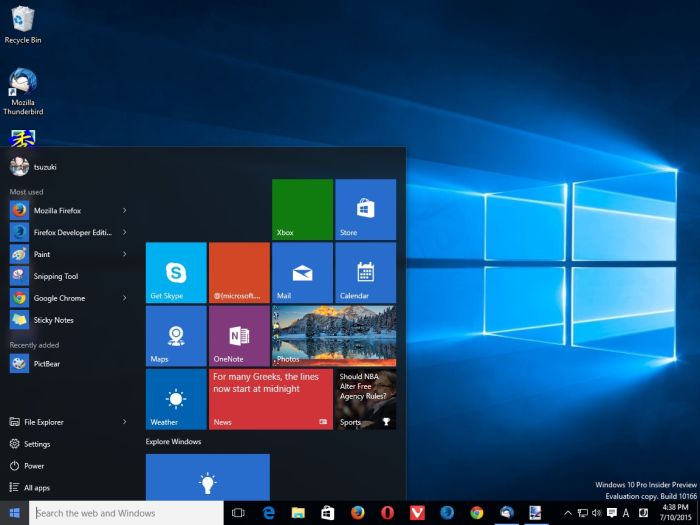The width and height of the screenshot is (700, 525).
Task: Open the Calendar tile
Action: tap(365, 272)
